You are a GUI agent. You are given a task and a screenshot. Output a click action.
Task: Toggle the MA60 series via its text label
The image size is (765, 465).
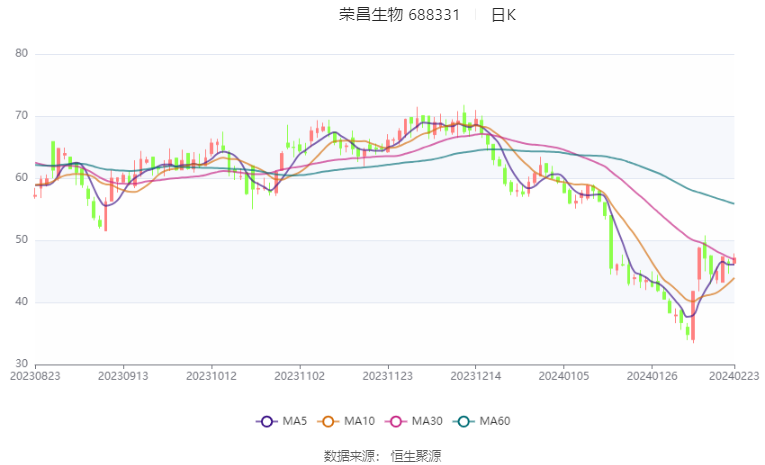[494, 422]
